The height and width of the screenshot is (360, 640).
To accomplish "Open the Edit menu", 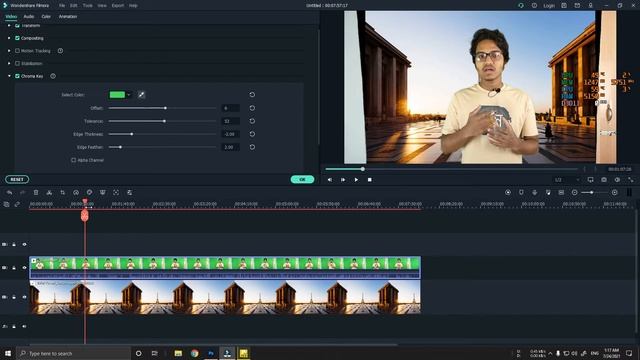I will coord(73,6).
